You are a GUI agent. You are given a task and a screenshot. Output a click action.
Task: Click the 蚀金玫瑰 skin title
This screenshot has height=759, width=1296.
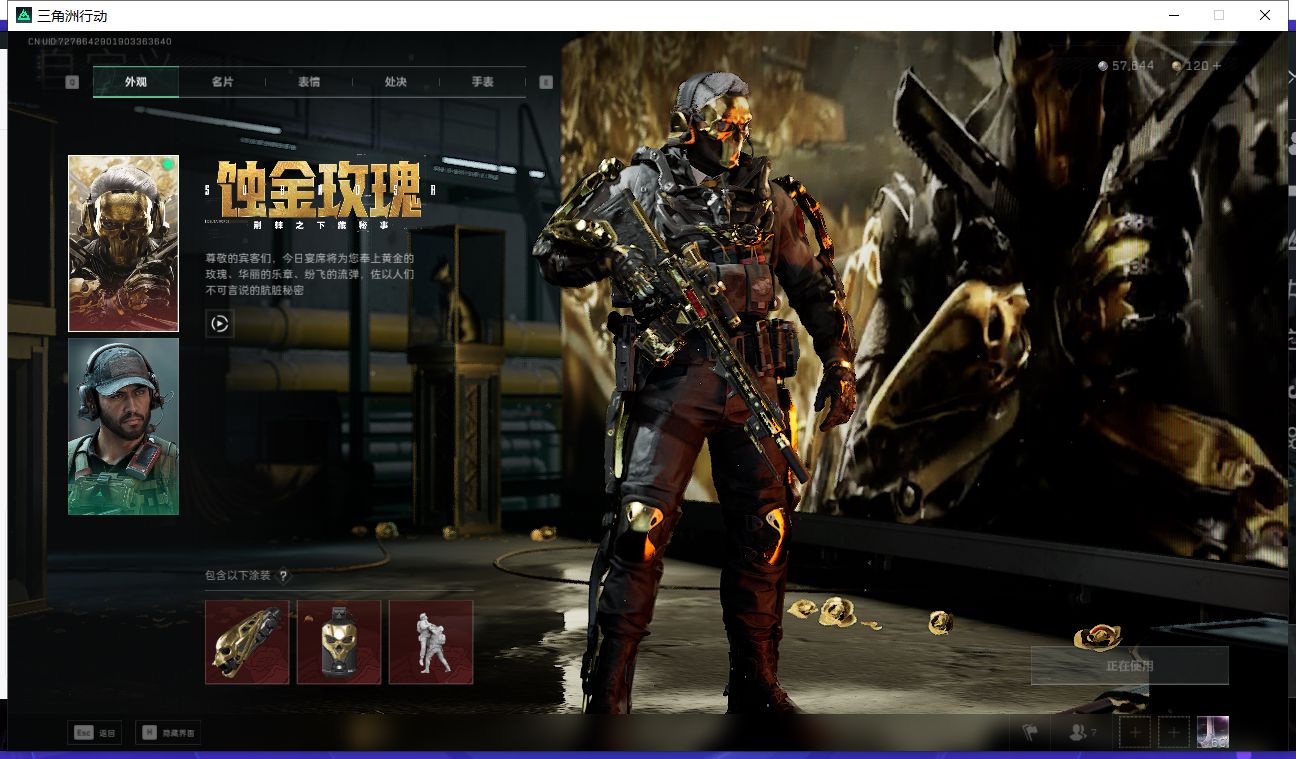pyautogui.click(x=320, y=189)
